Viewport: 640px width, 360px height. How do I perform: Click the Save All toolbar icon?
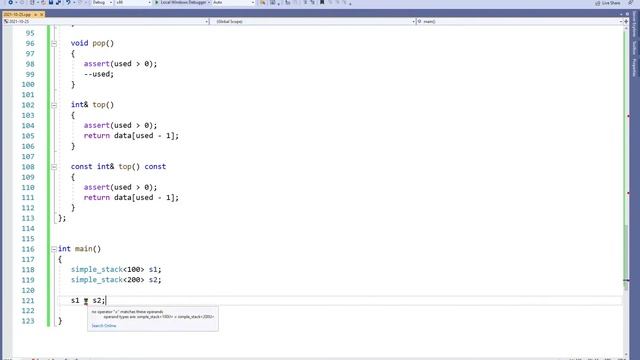click(x=58, y=2)
